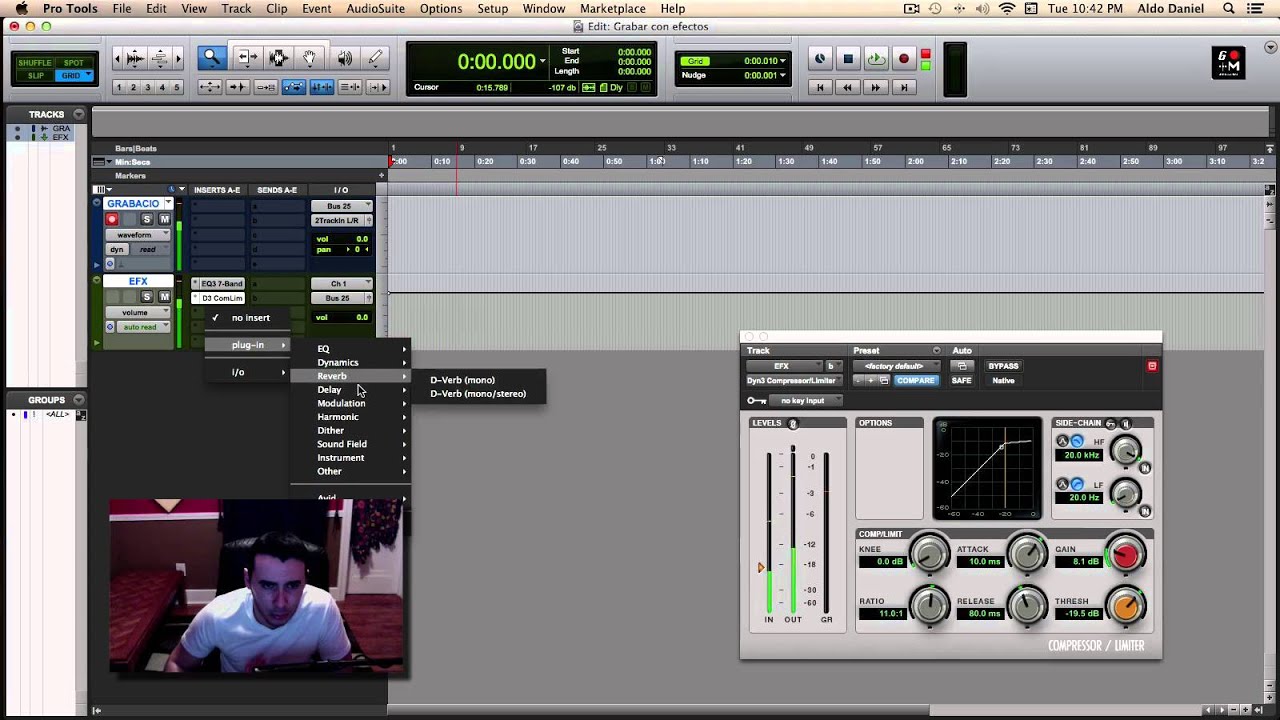Open the waveform track view selector
1280x720 pixels.
coord(137,235)
